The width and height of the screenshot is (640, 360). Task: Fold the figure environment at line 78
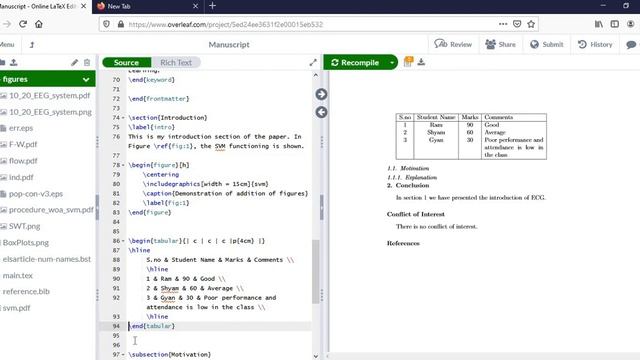coord(123,165)
